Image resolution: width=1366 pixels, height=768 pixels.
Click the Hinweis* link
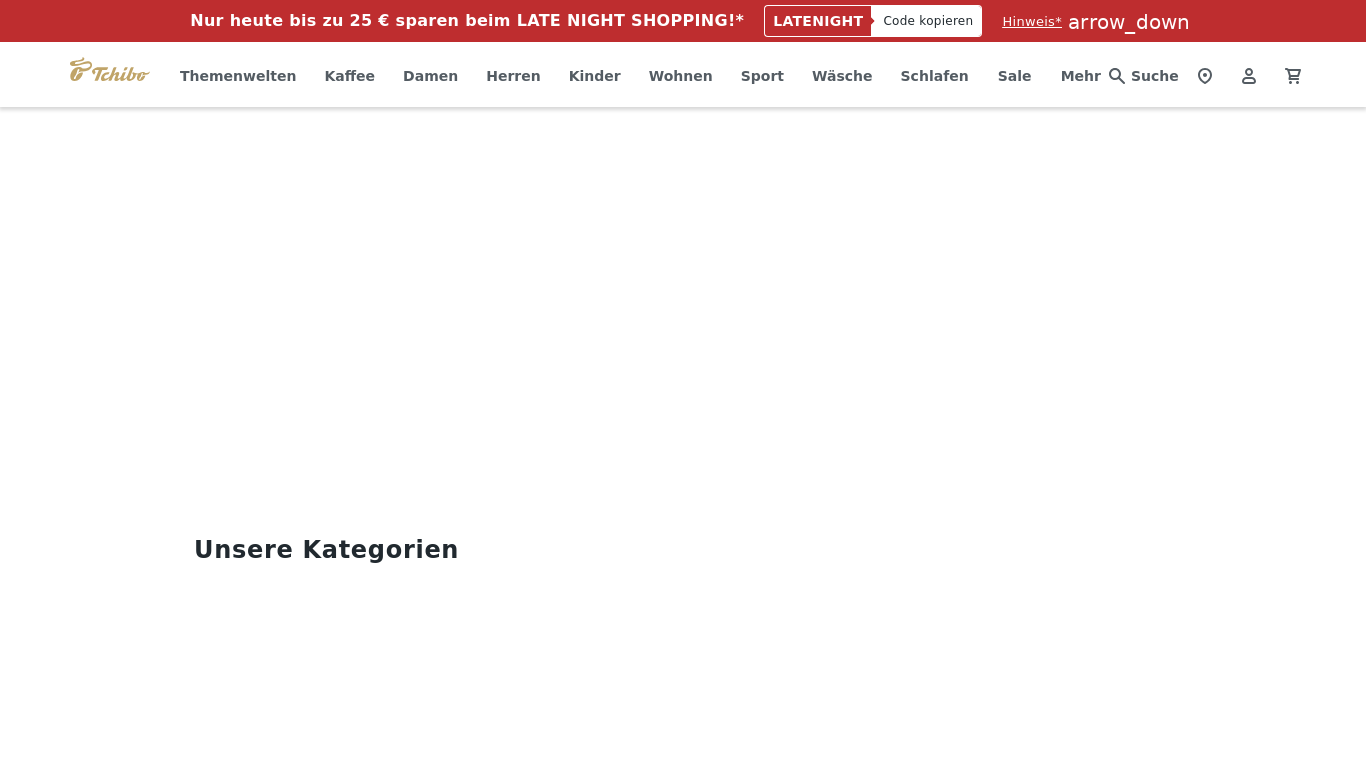1032,22
